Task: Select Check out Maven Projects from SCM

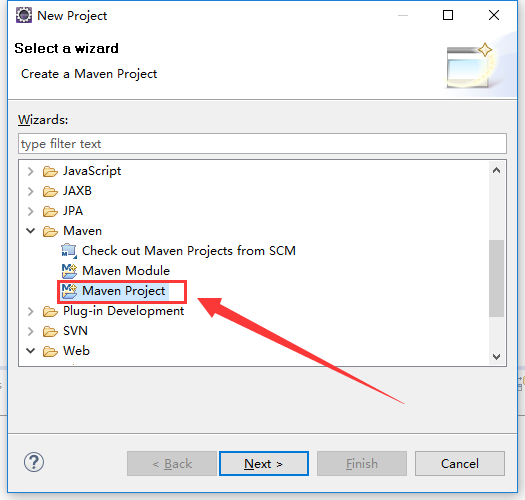Action: click(x=189, y=251)
